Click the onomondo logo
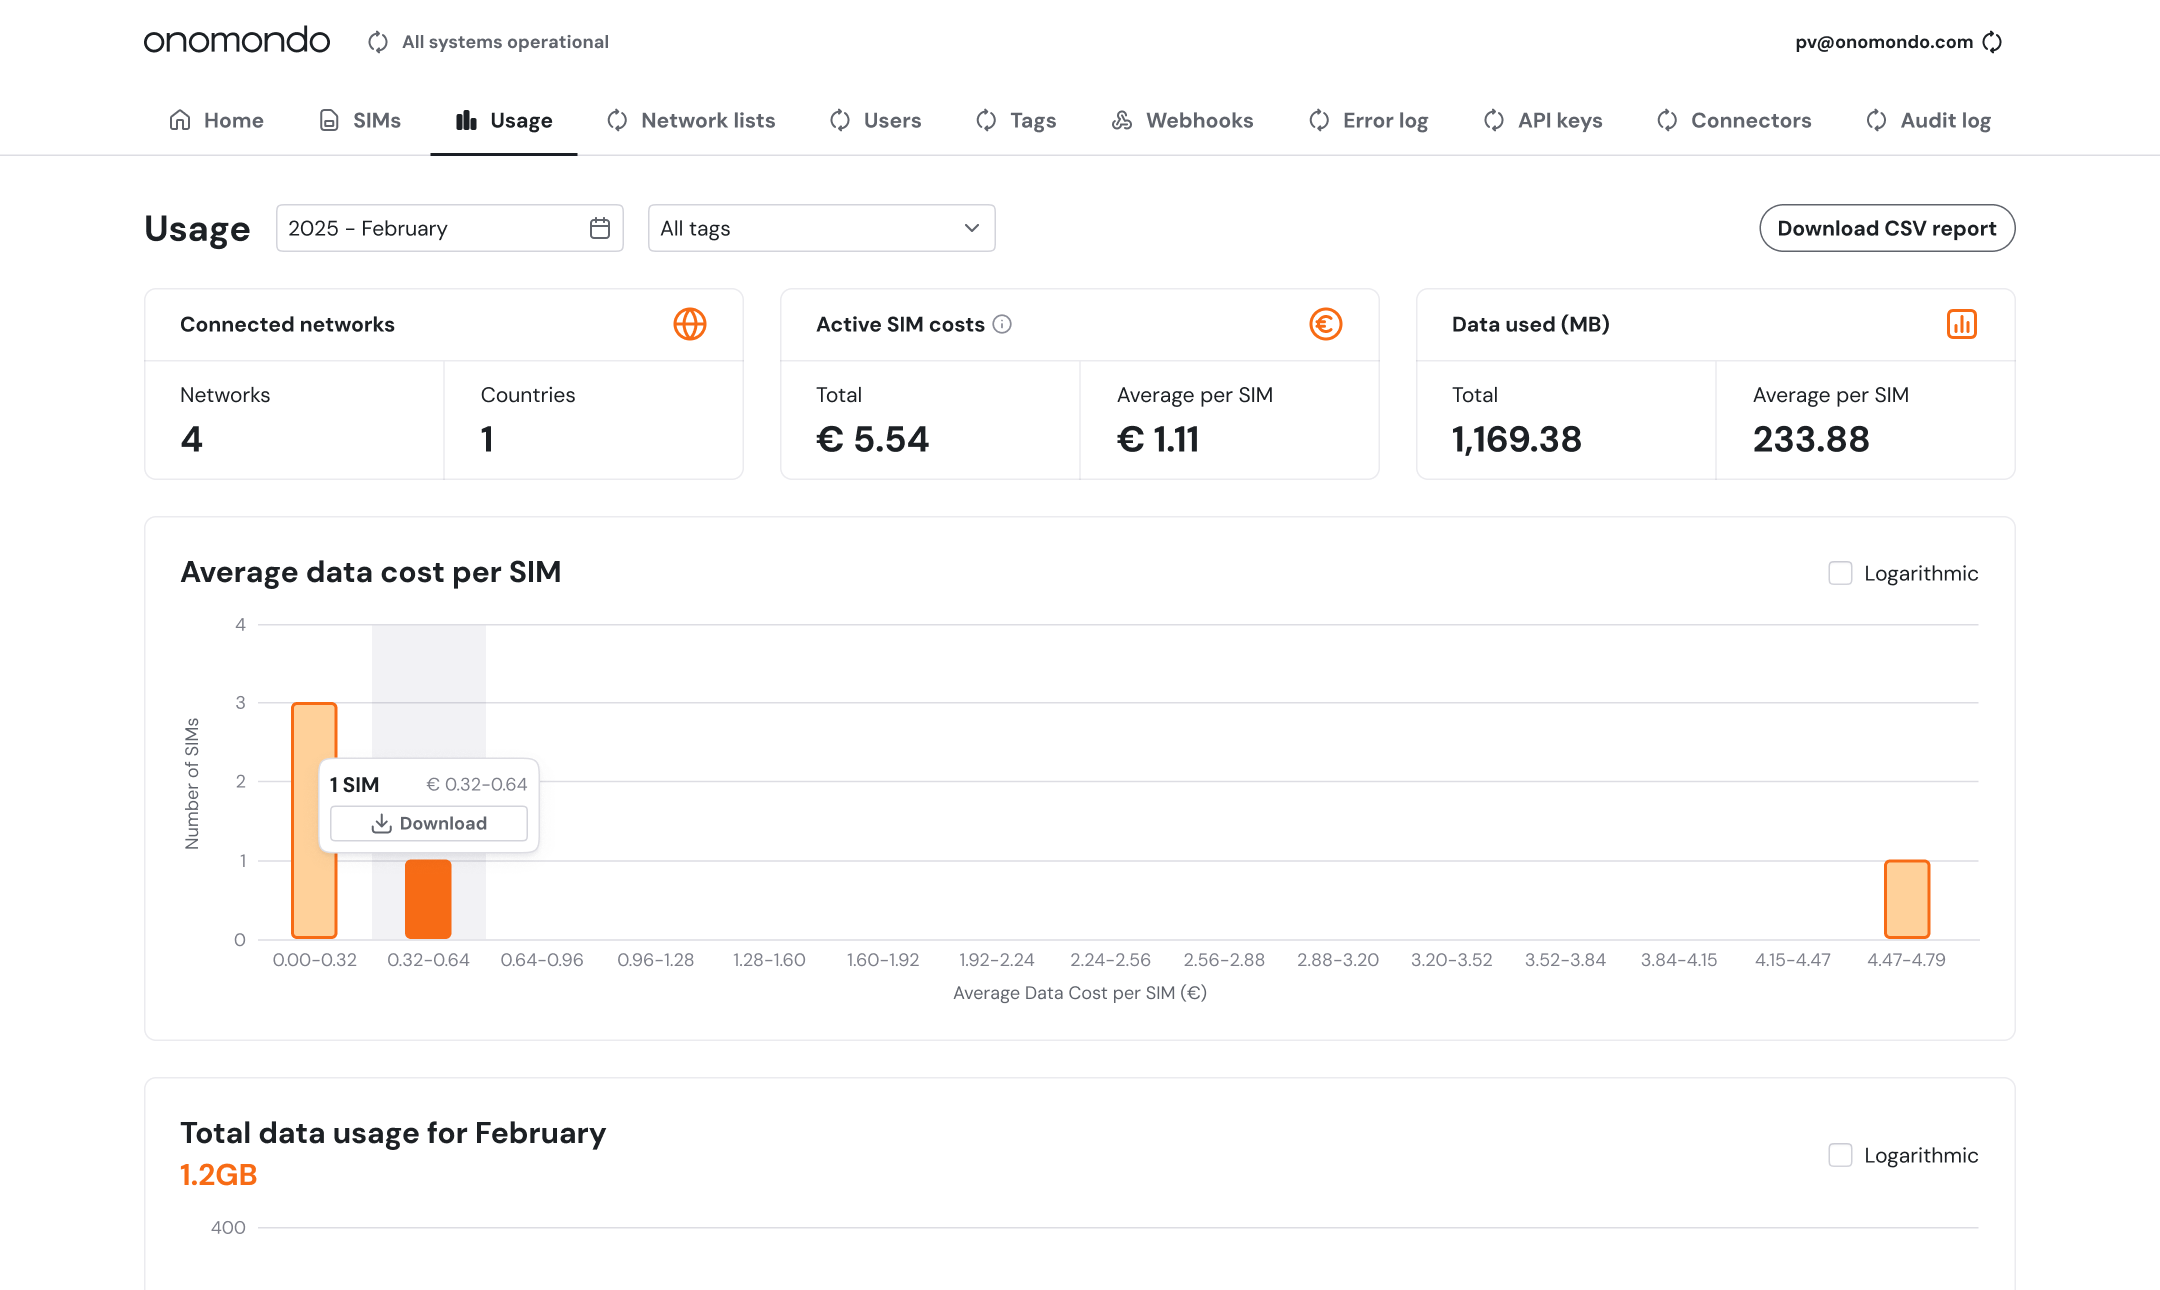Viewport: 2160px width, 1290px height. click(237, 40)
